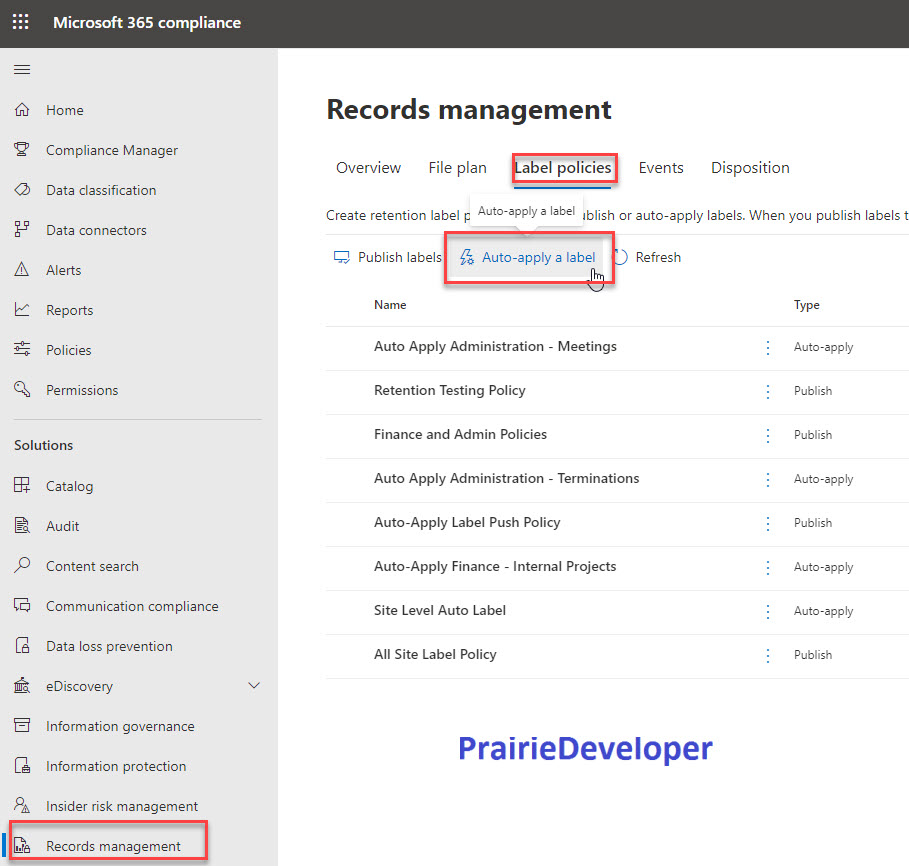Click the Insider risk management icon
This screenshot has height=866, width=909.
coord(22,805)
